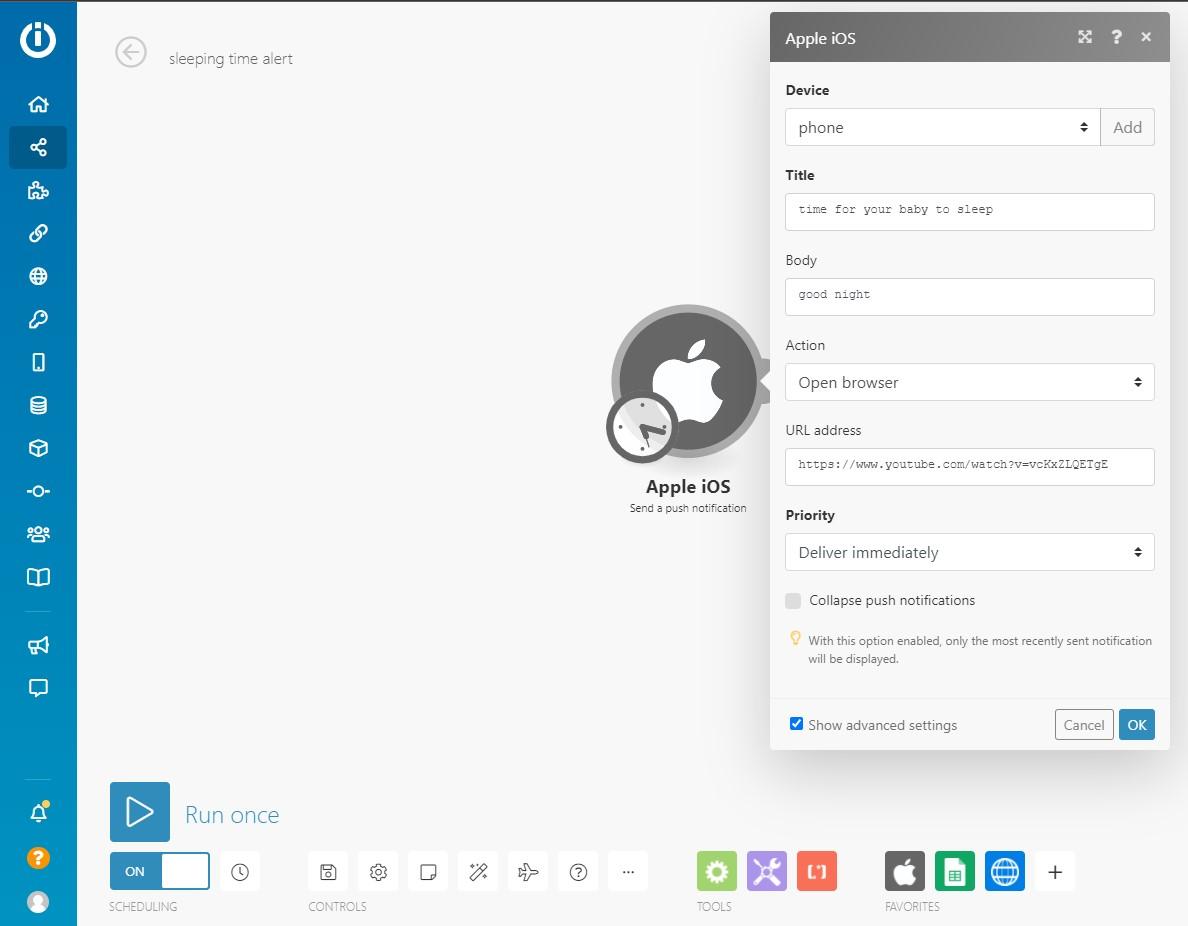Image resolution: width=1188 pixels, height=926 pixels.
Task: Click Add button next to Device
Action: point(1127,127)
